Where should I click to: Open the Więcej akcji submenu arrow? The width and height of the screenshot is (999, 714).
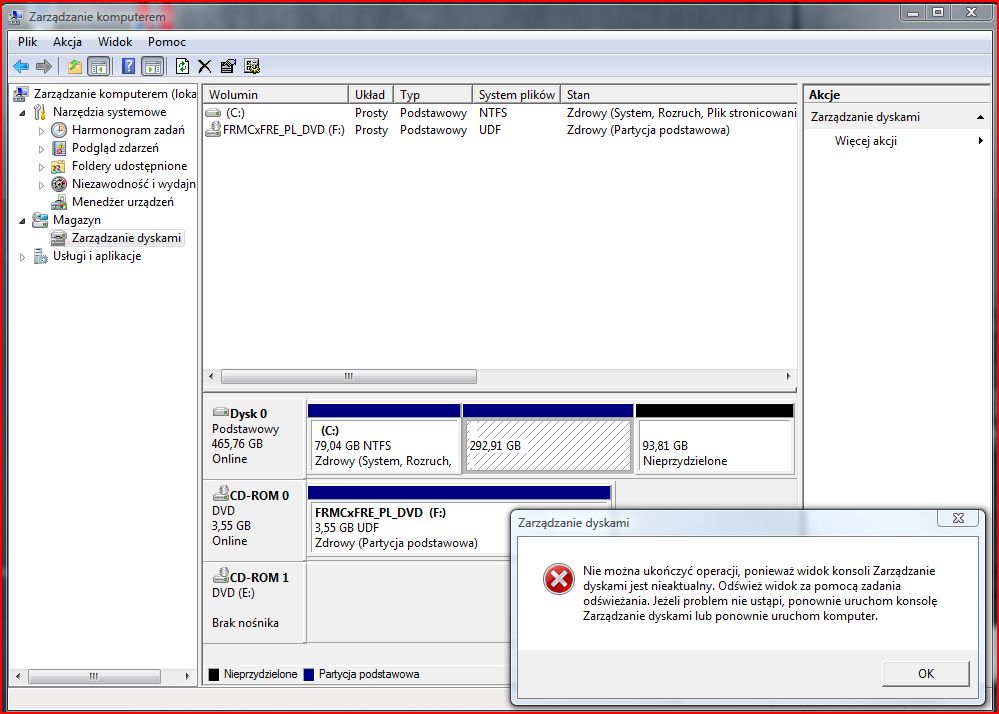pos(981,141)
